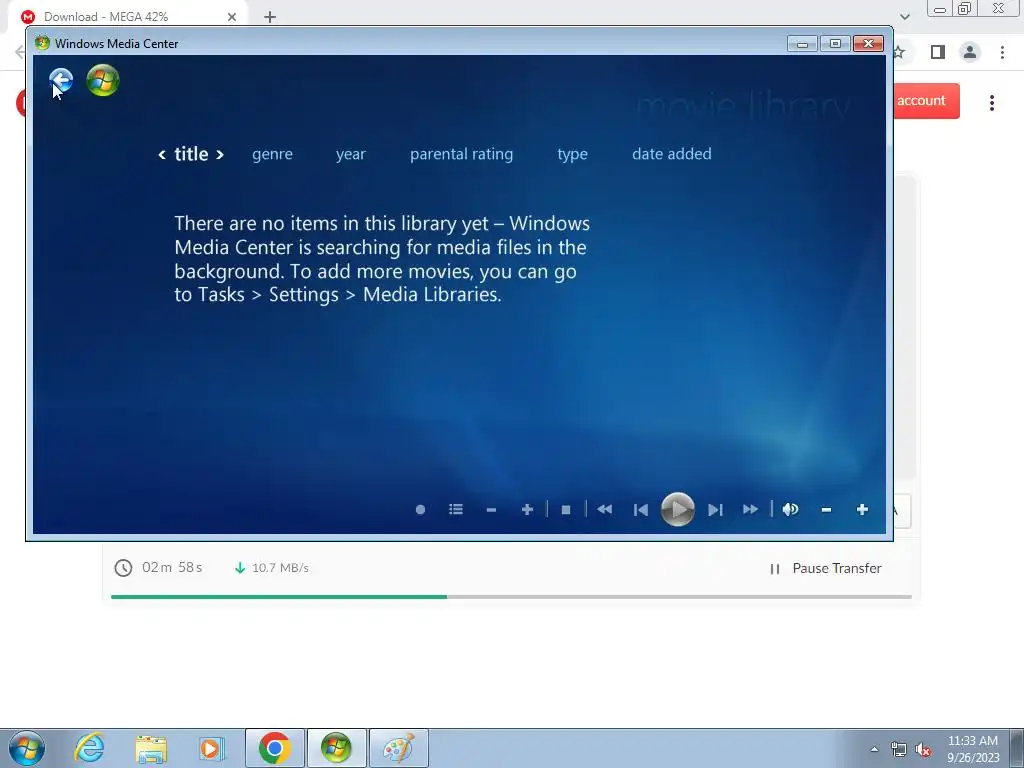
Task: Click the MEGA download progress bar
Action: pyautogui.click(x=511, y=597)
